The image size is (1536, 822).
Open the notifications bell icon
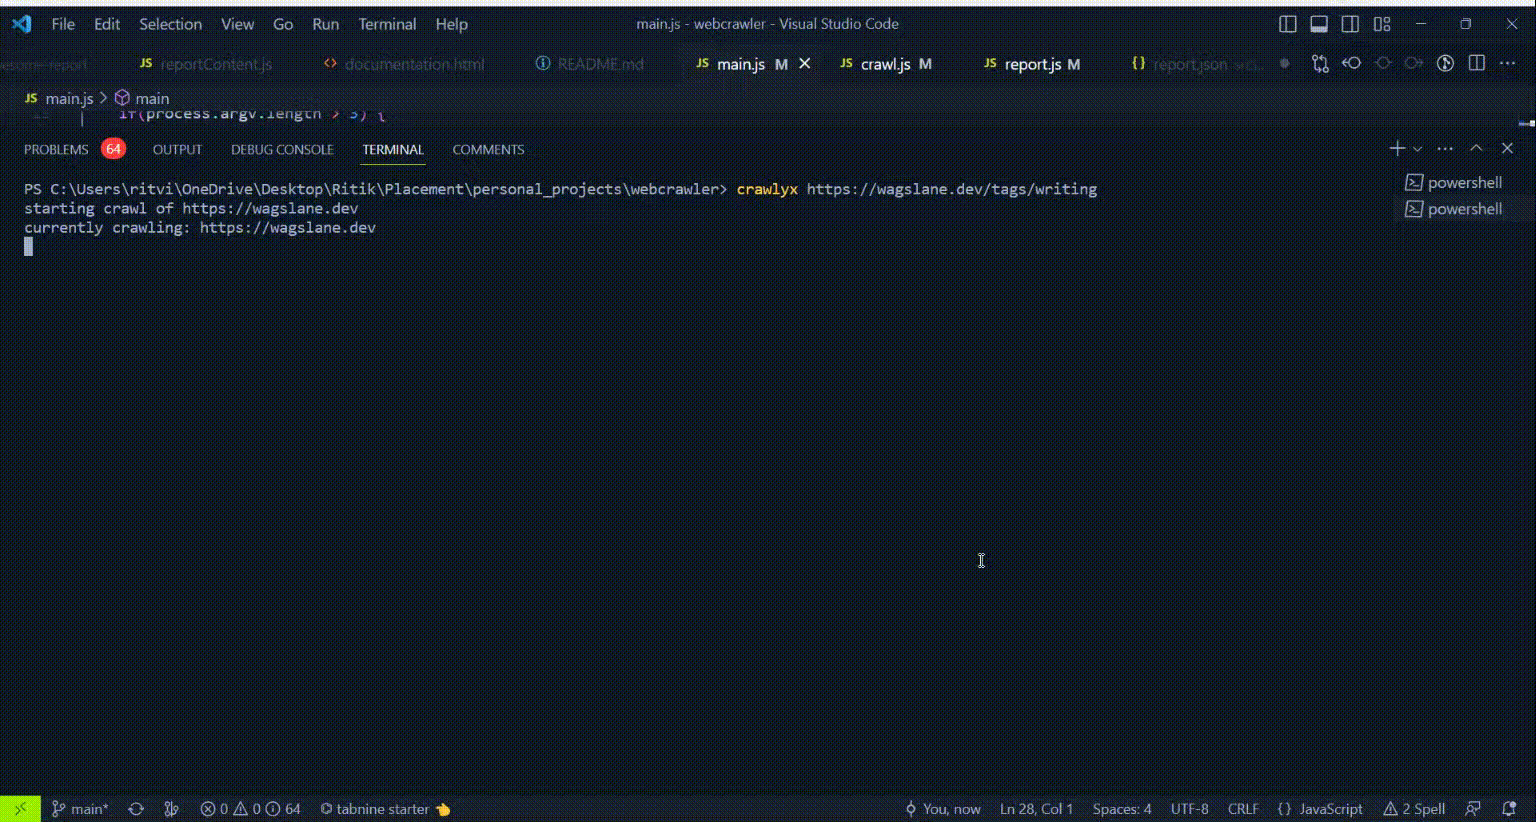(1509, 809)
